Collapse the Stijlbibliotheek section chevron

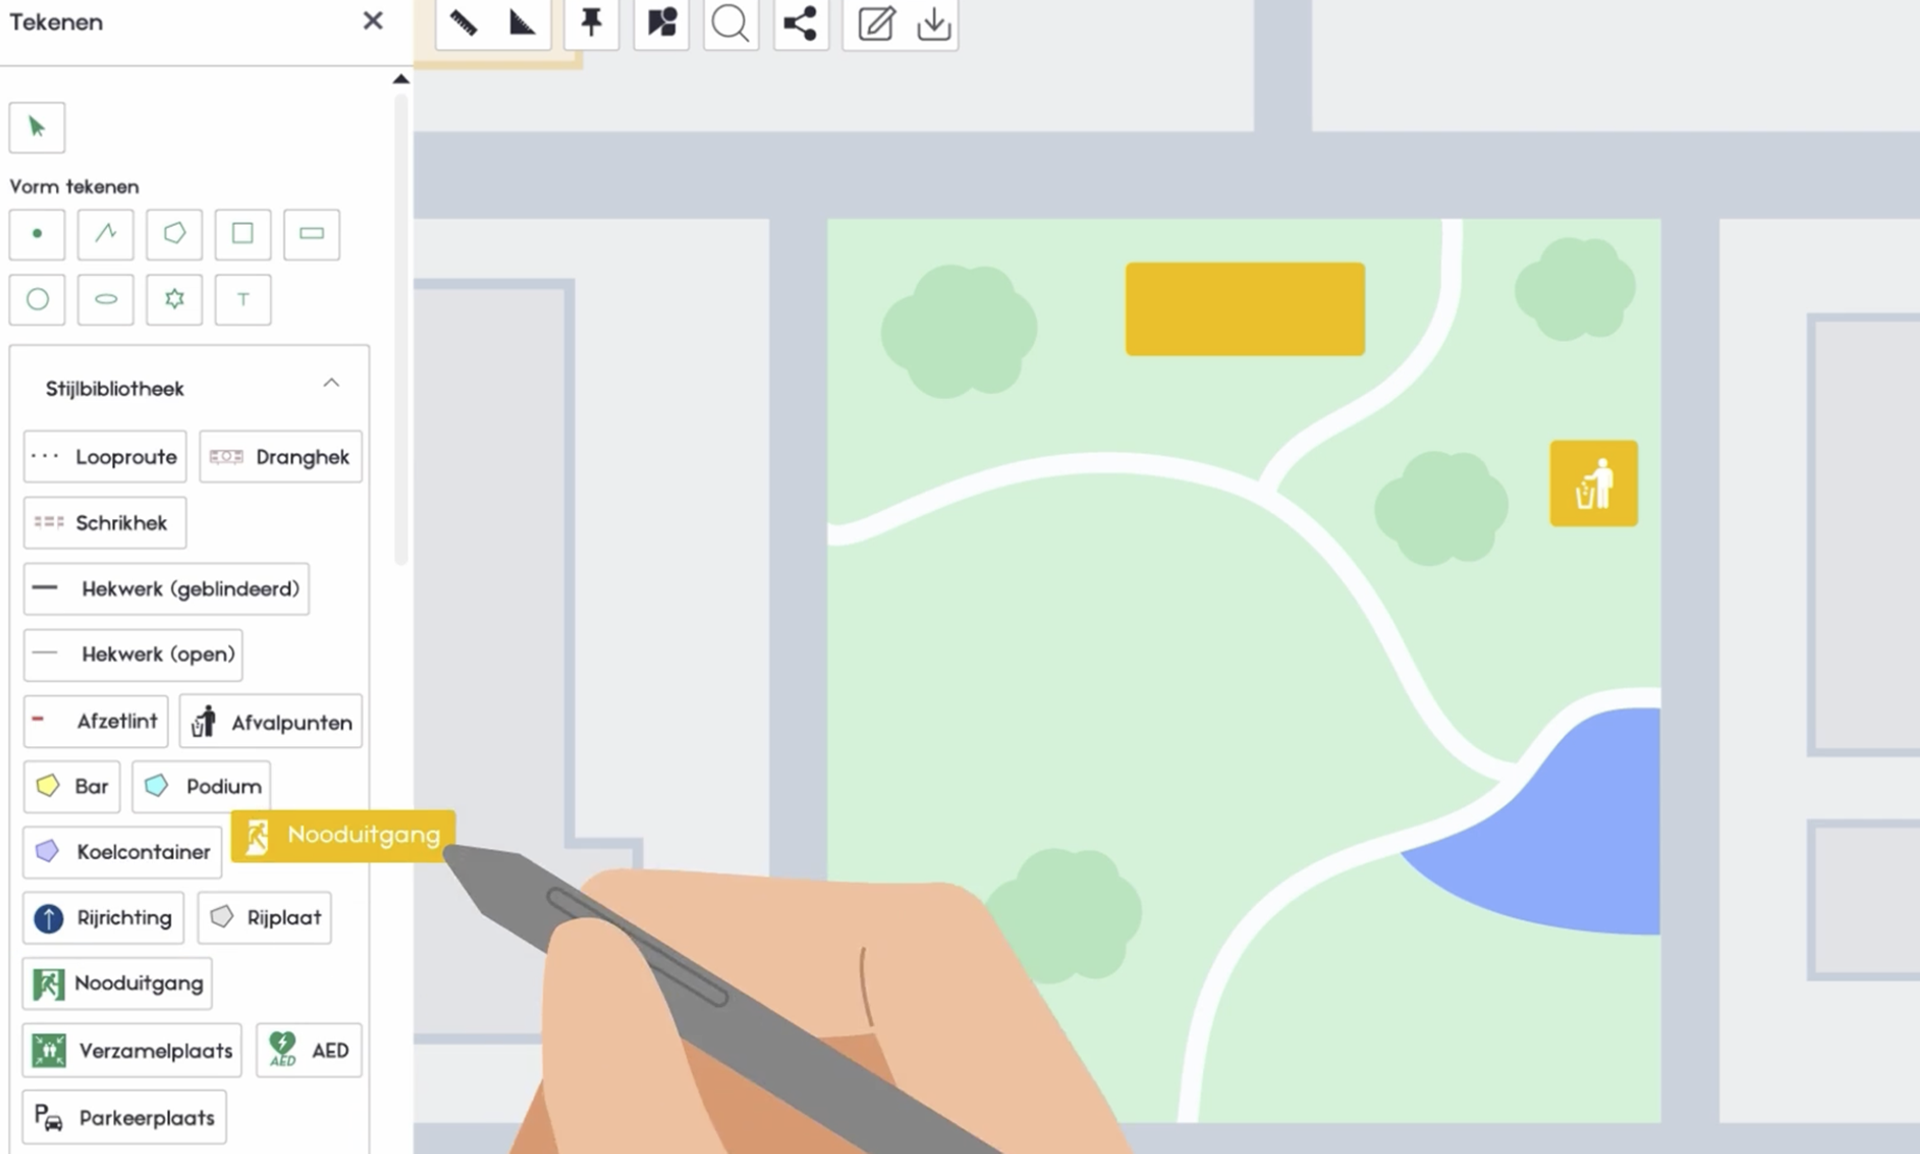pos(331,384)
